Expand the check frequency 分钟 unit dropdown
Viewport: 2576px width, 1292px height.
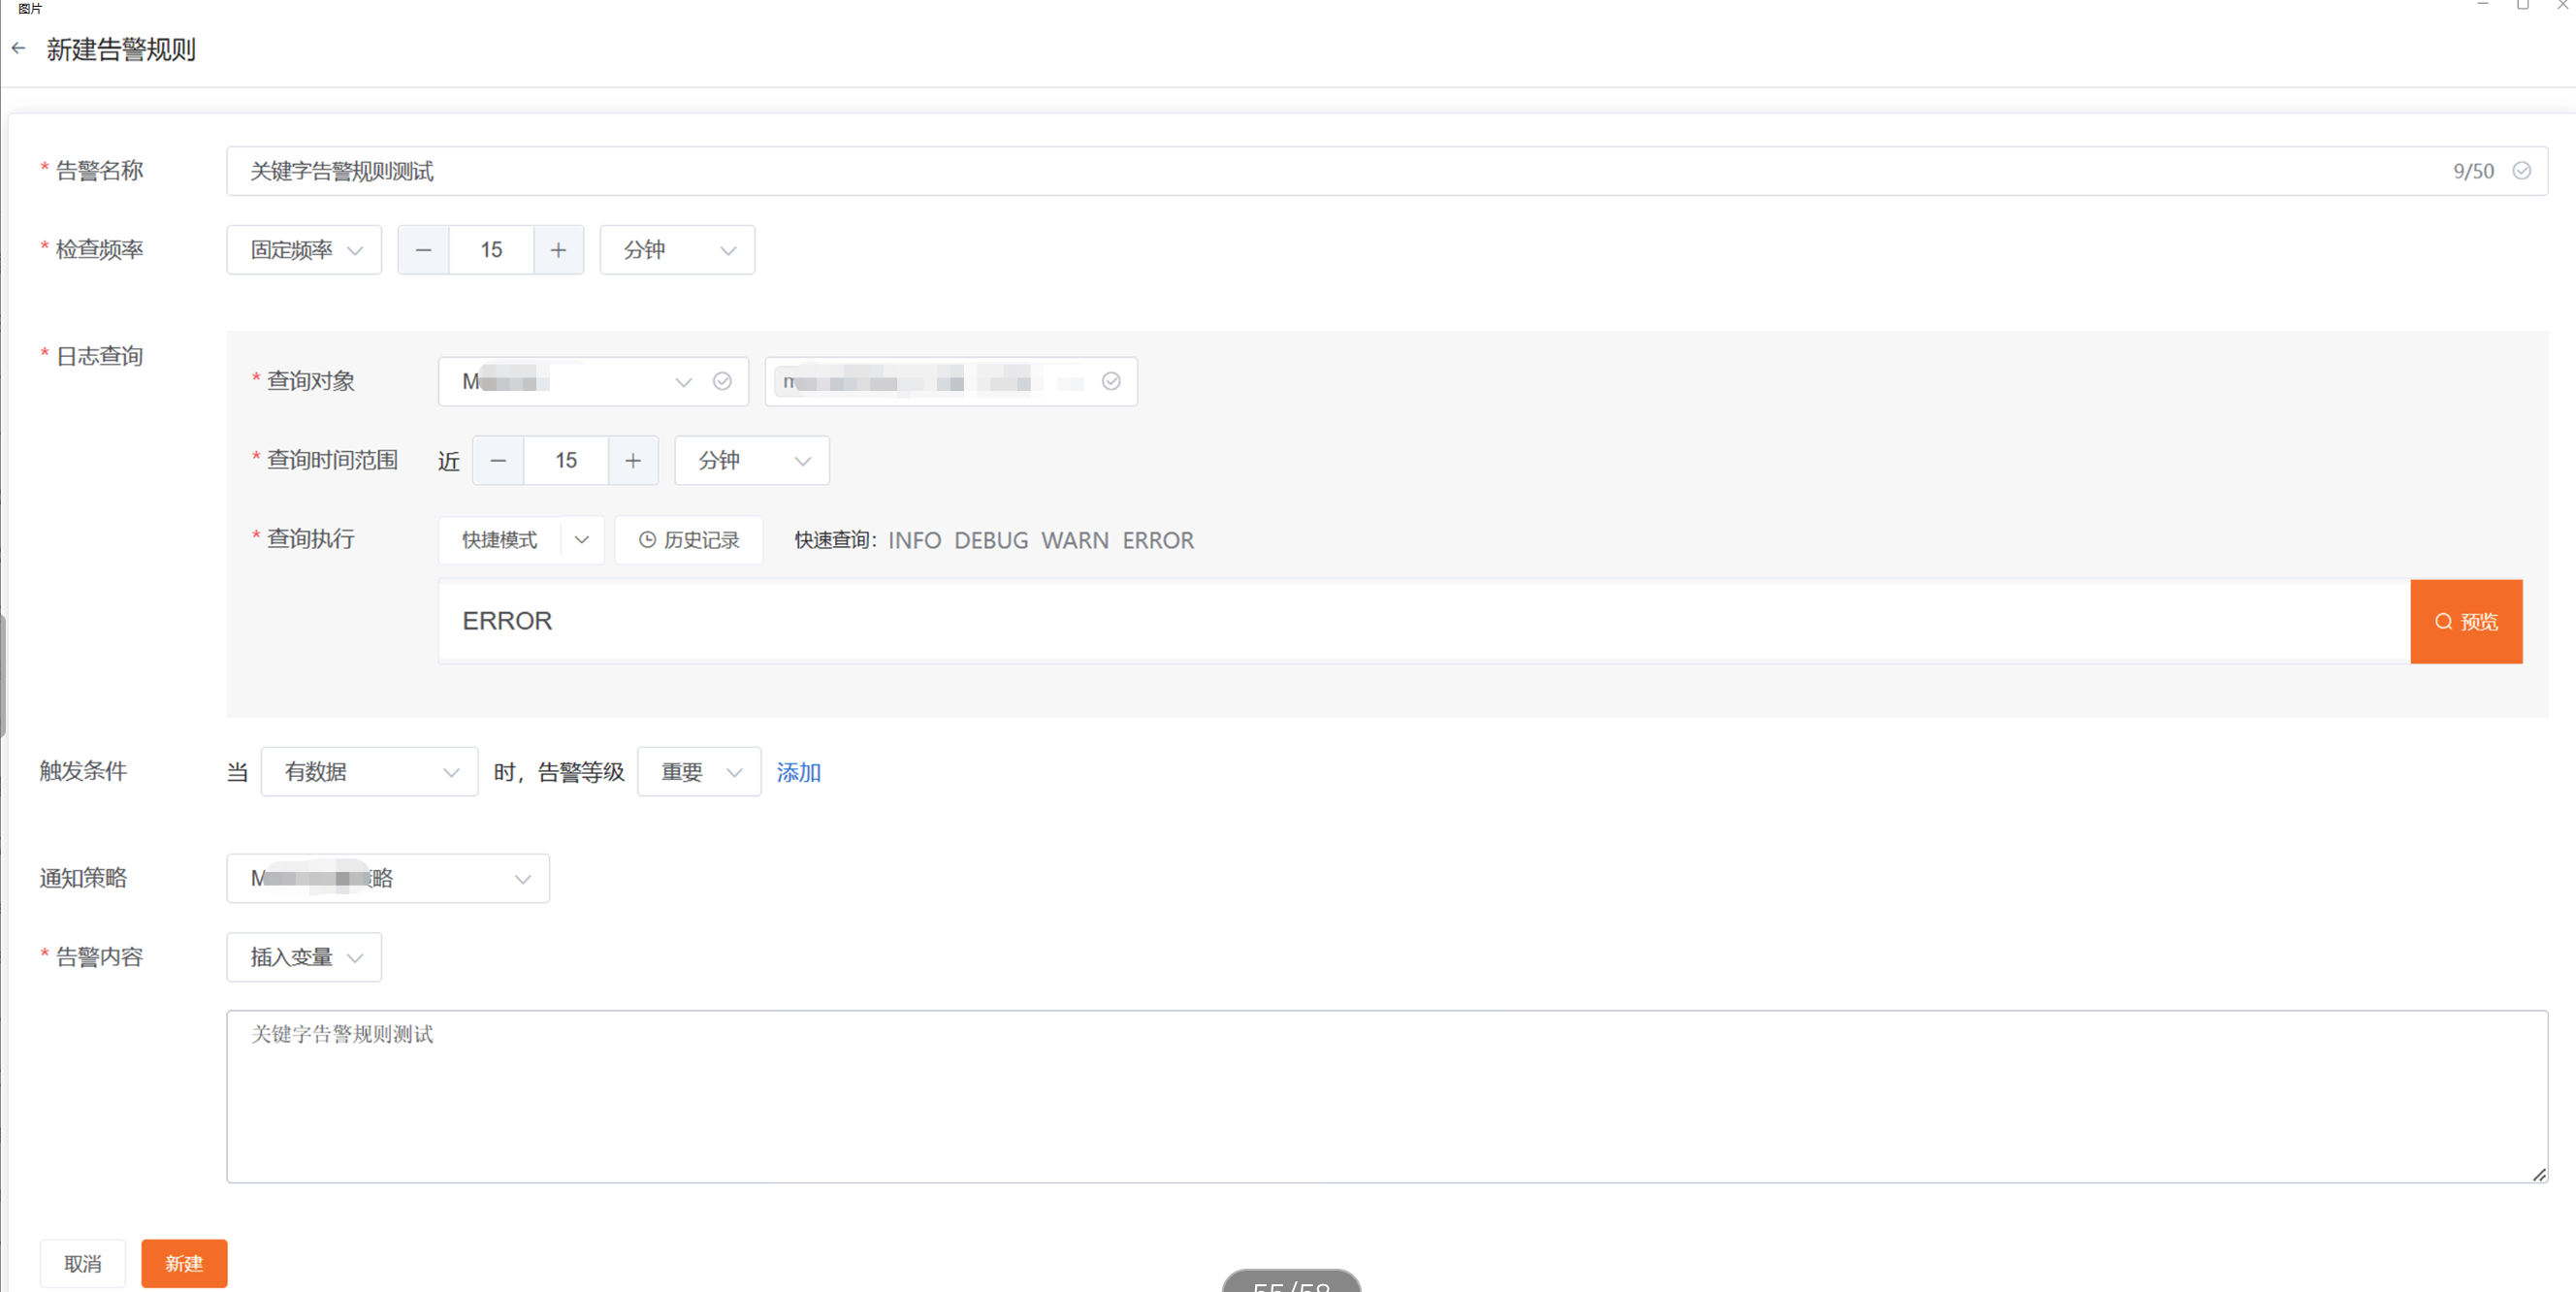[677, 250]
